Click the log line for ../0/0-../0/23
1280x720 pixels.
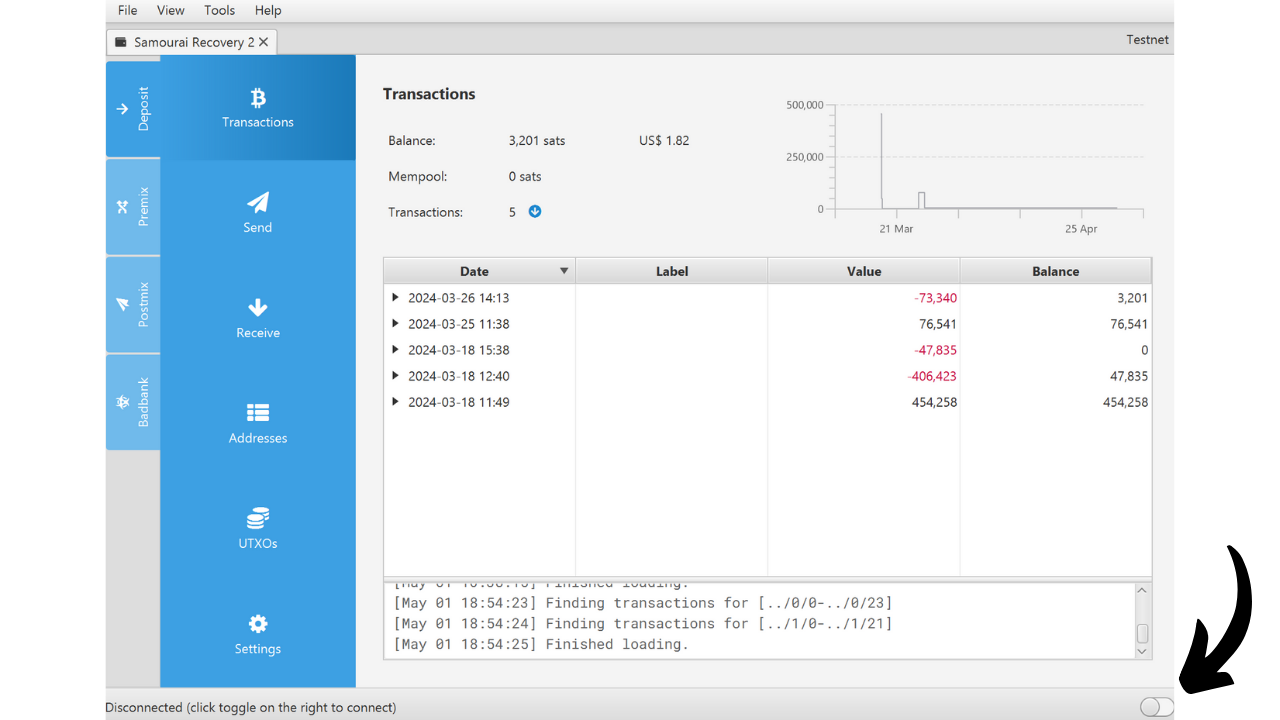pyautogui.click(x=643, y=603)
